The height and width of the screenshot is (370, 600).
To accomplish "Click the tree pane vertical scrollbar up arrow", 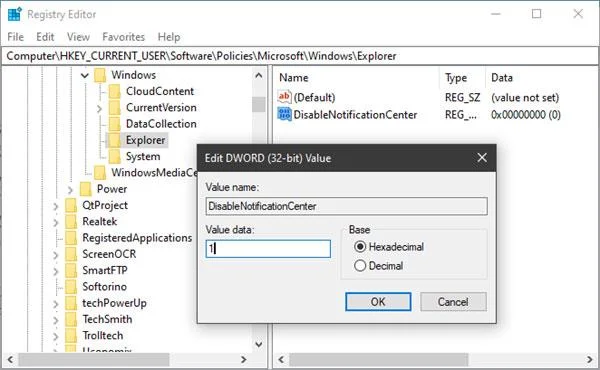I will coord(259,75).
